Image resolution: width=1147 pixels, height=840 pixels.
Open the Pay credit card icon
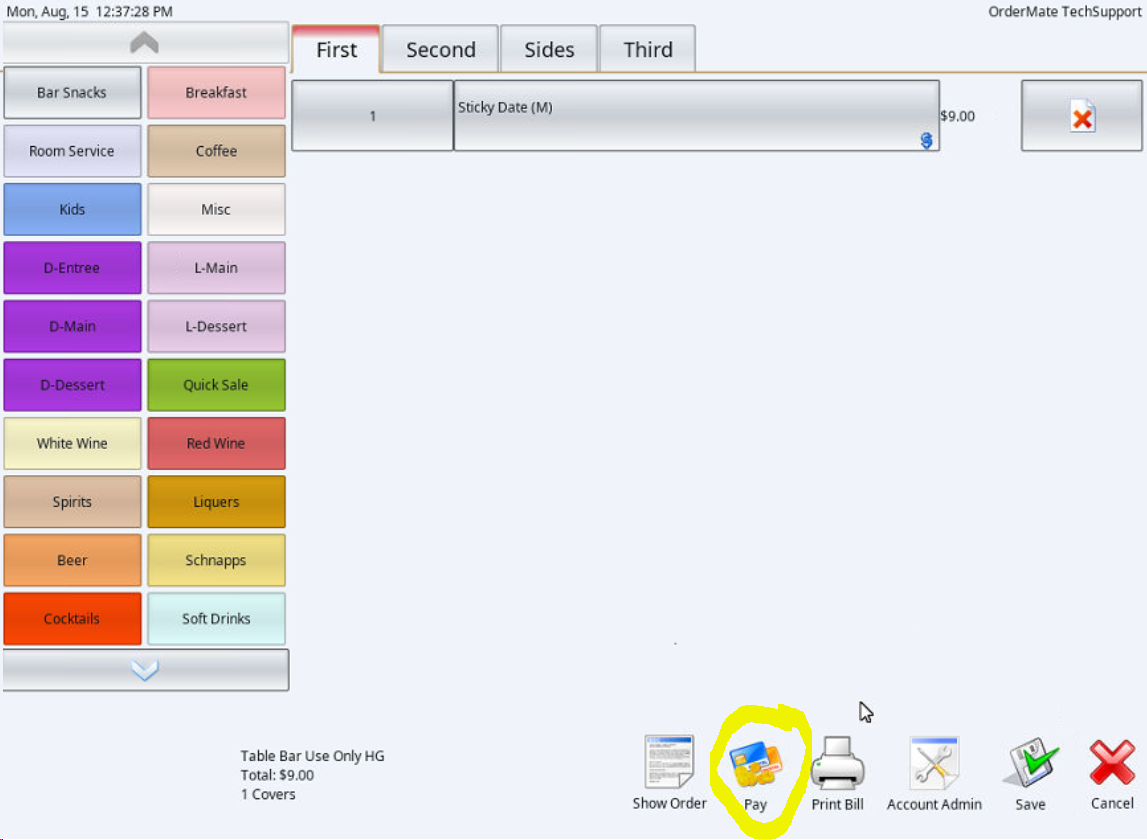tap(756, 765)
